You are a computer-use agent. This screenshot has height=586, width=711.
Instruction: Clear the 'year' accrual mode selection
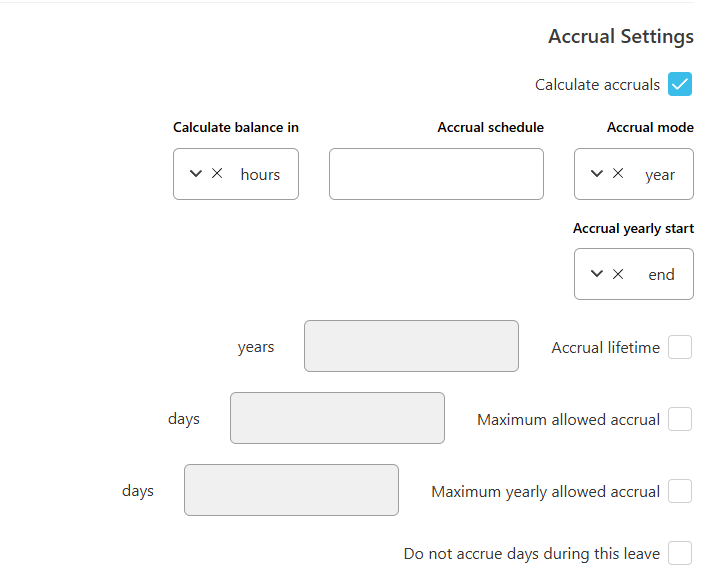pos(618,174)
